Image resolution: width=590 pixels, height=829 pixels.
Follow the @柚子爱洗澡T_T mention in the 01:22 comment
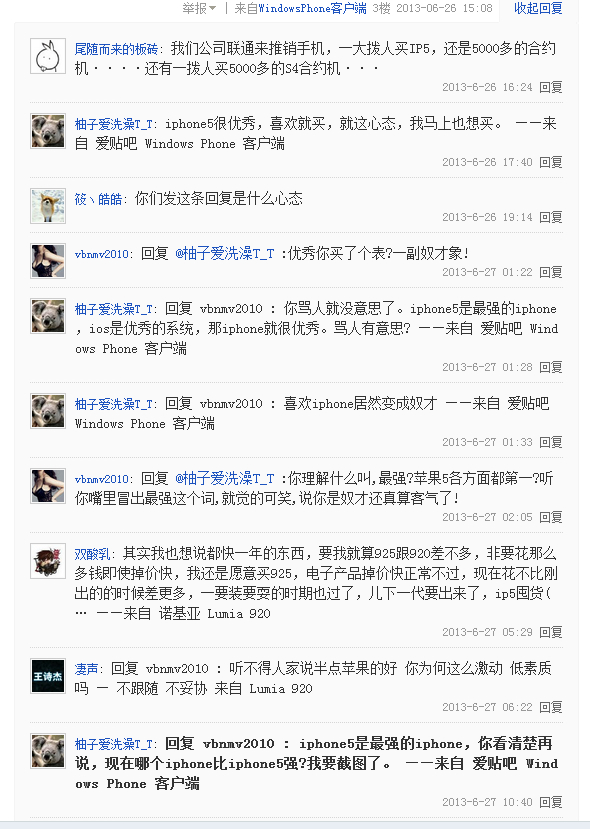(225, 254)
